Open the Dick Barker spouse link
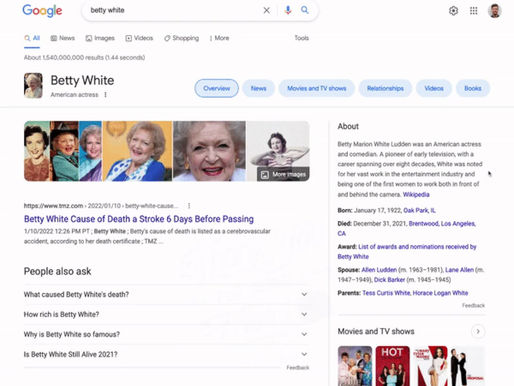 click(x=389, y=280)
